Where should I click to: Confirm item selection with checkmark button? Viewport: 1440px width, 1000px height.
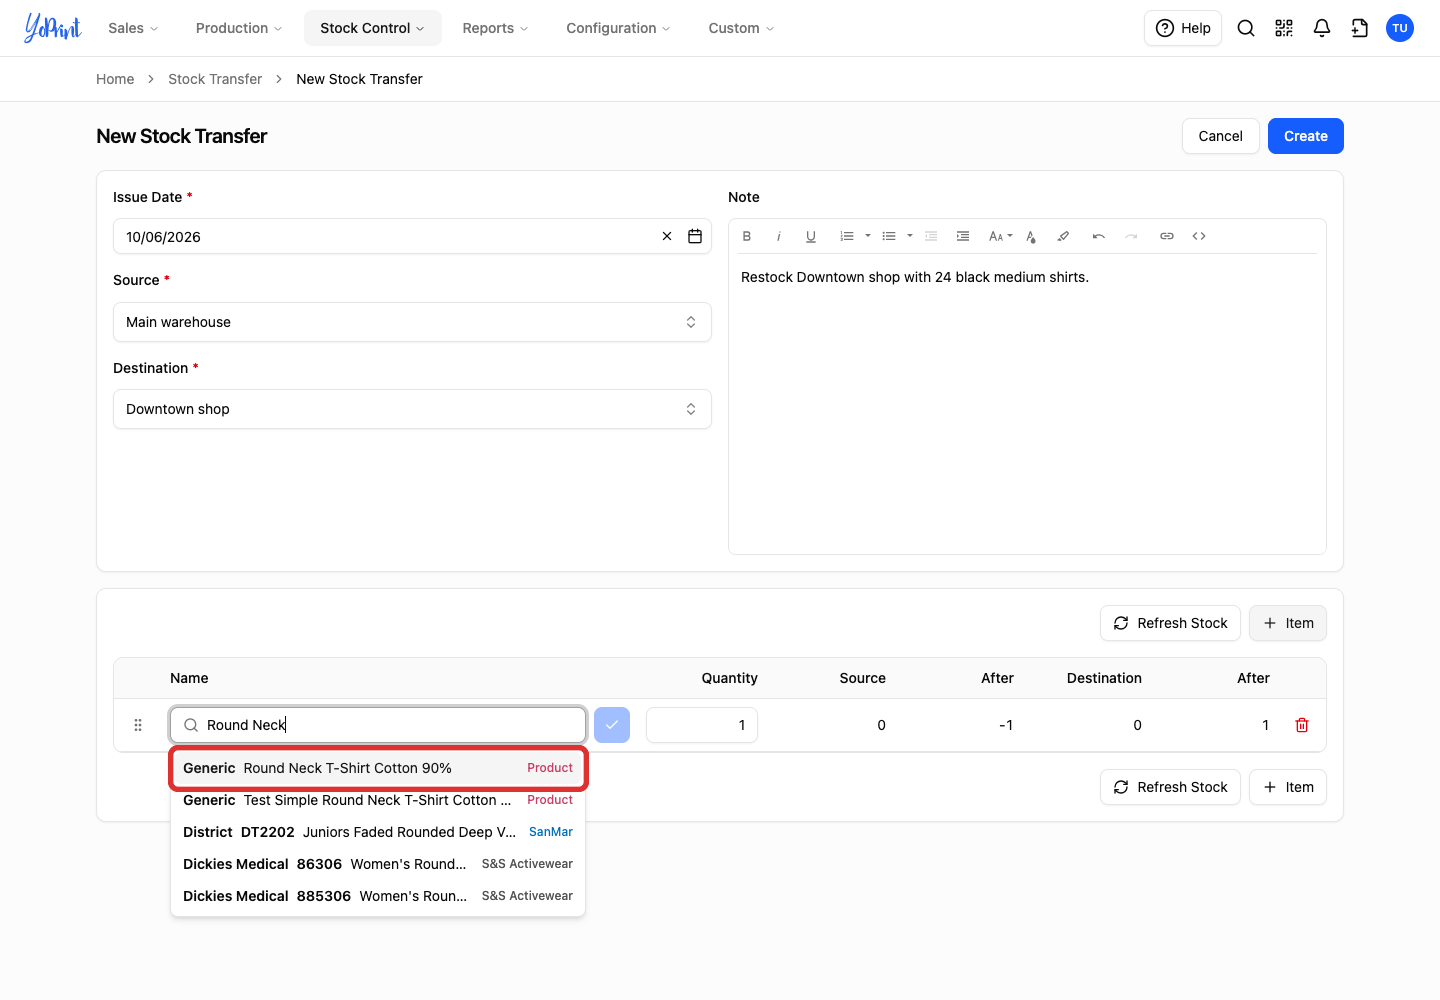[x=612, y=725]
